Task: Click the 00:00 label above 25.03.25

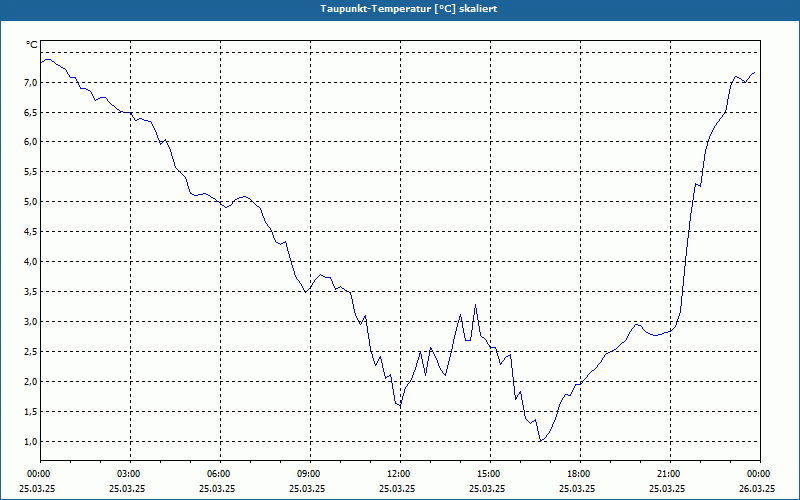Action: [37, 474]
